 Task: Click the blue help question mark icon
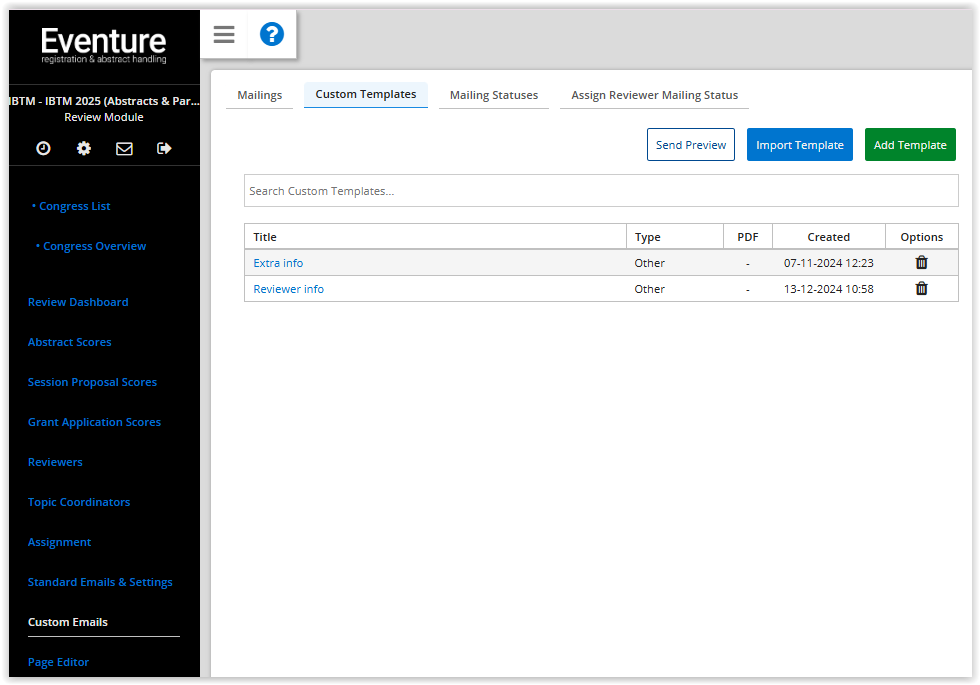[271, 33]
